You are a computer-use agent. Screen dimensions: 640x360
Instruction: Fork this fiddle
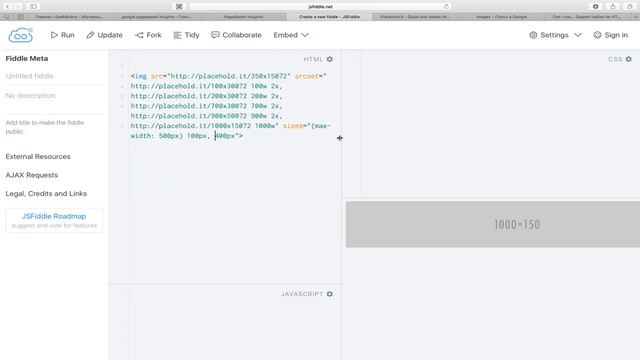(148, 35)
